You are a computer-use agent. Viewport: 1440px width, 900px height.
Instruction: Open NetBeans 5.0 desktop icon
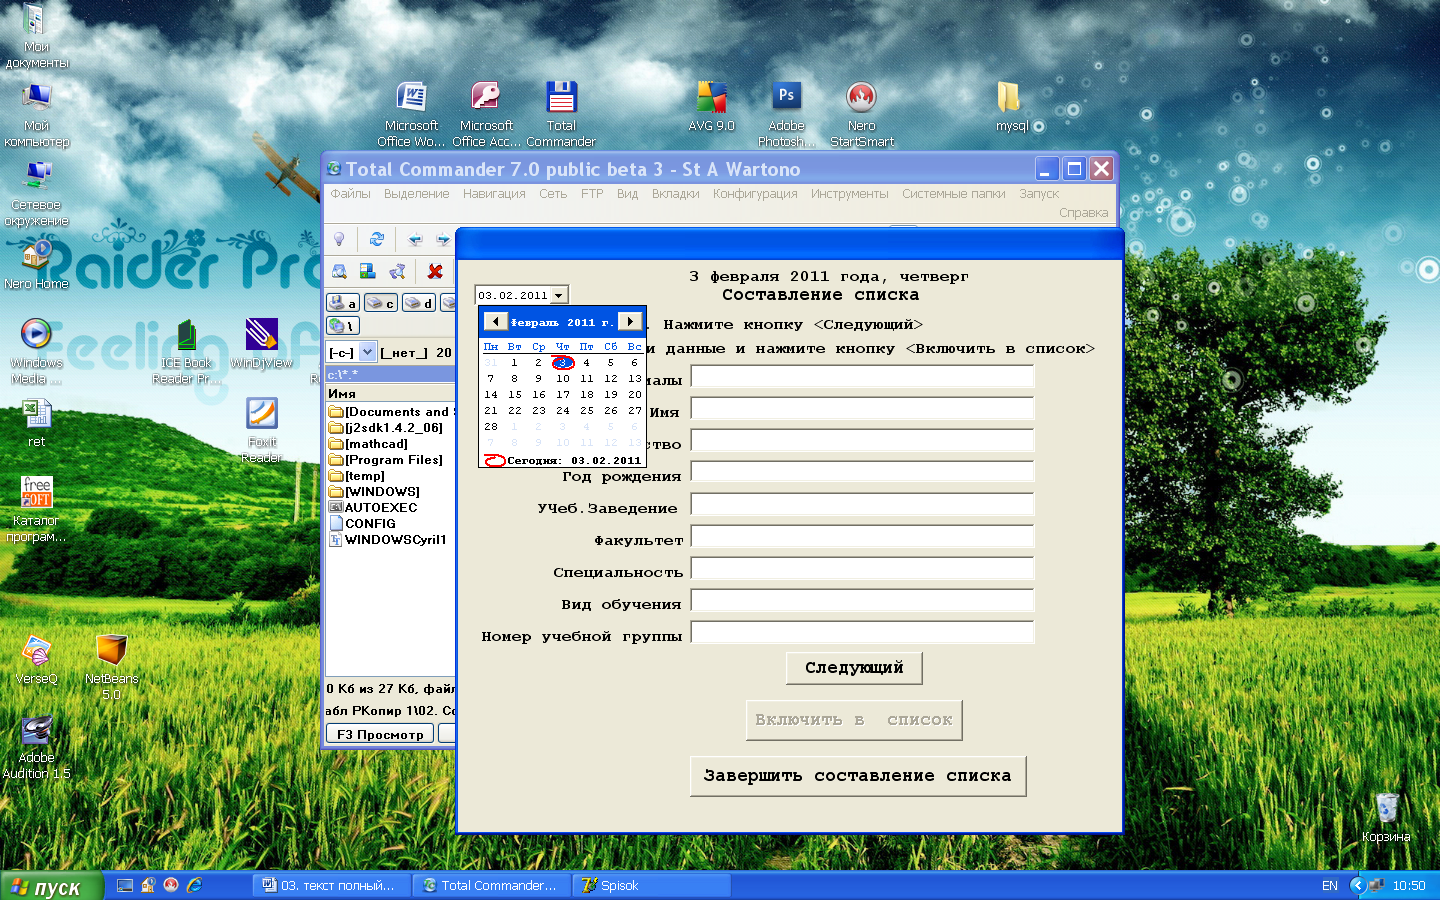tap(111, 667)
